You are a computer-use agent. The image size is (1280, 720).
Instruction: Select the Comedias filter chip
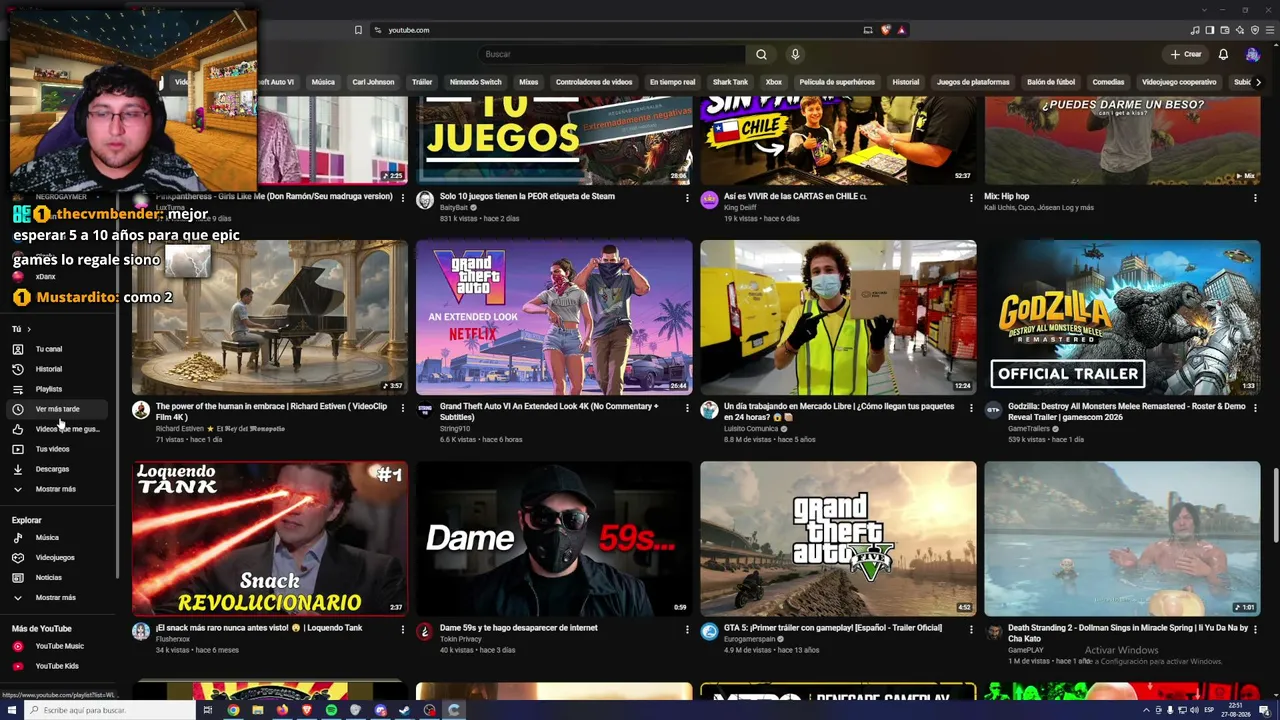[1108, 82]
